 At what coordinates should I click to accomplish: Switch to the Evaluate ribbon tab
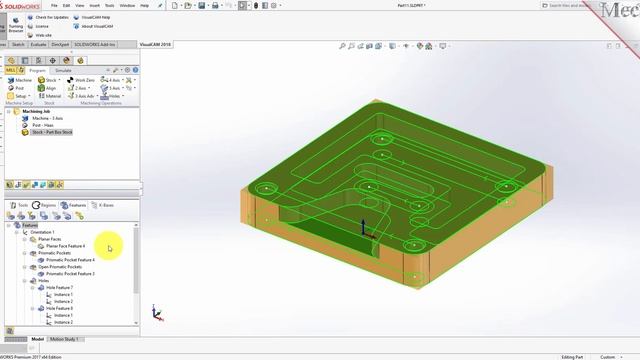point(38,44)
